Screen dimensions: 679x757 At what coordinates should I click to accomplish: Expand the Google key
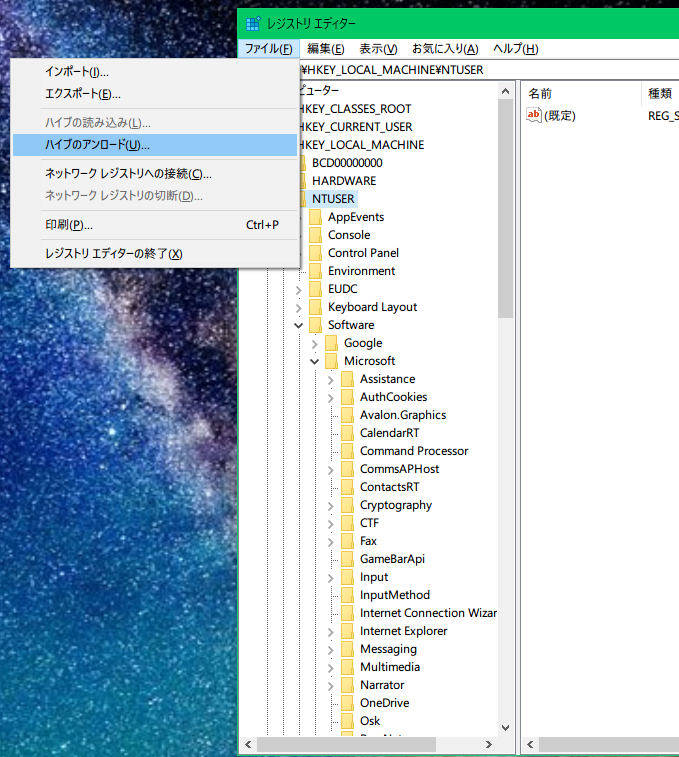(314, 344)
